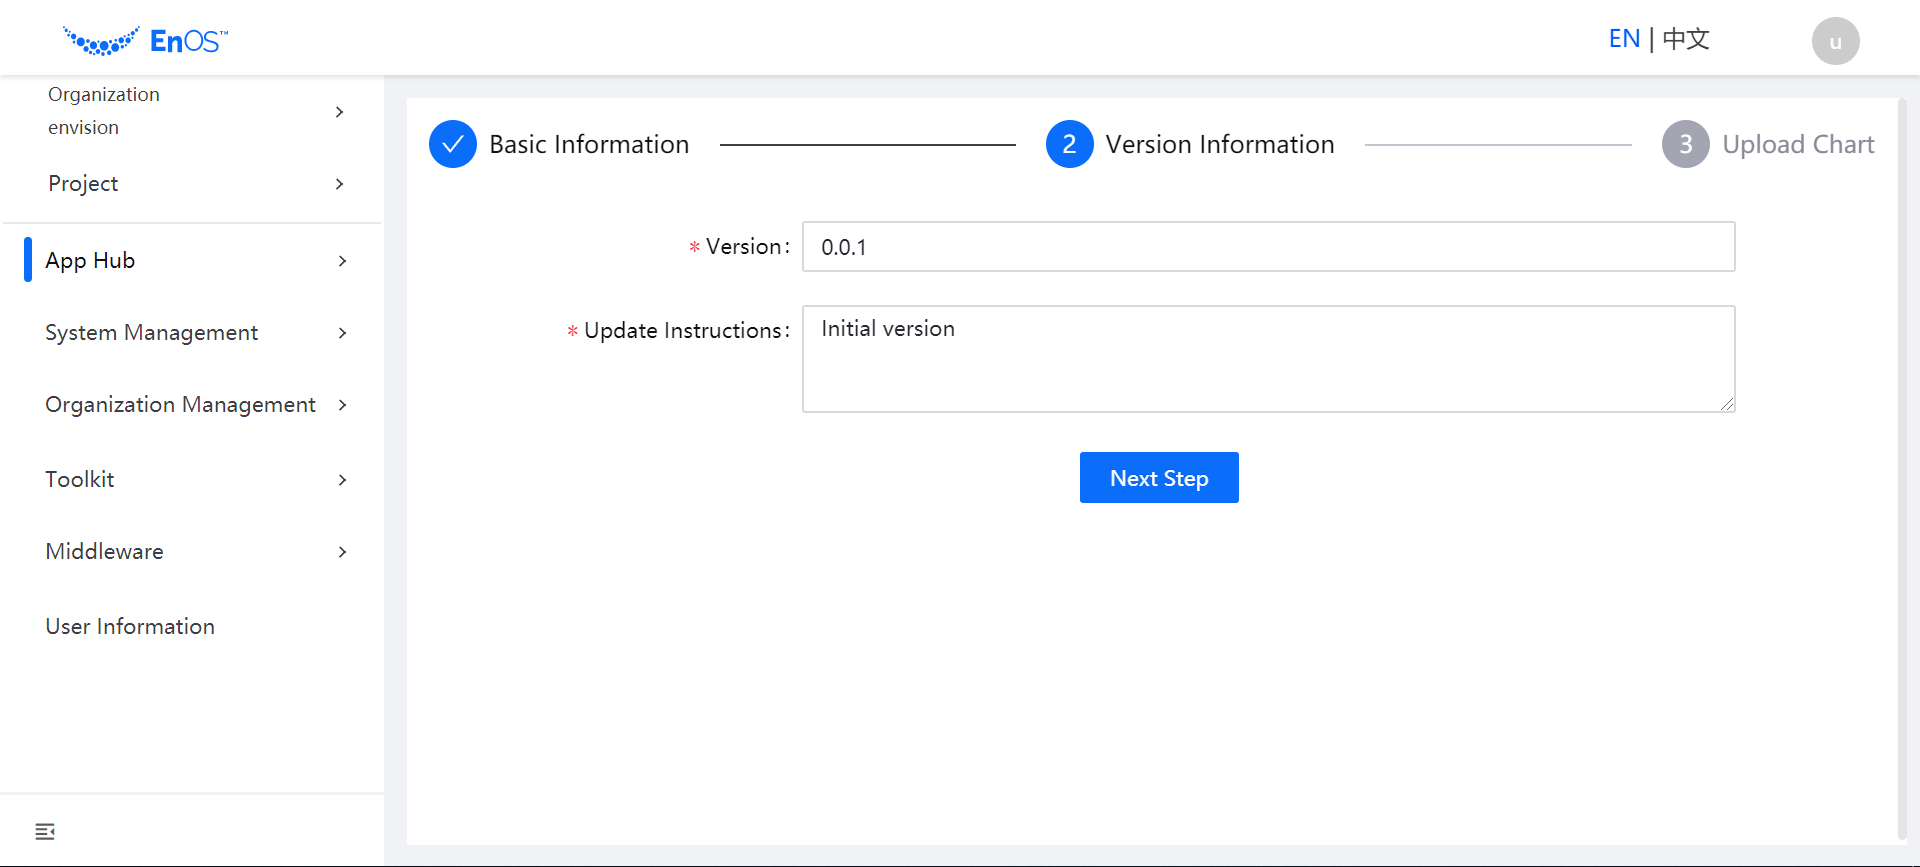
Task: Click the Basic Information checkmark step icon
Action: [x=453, y=144]
